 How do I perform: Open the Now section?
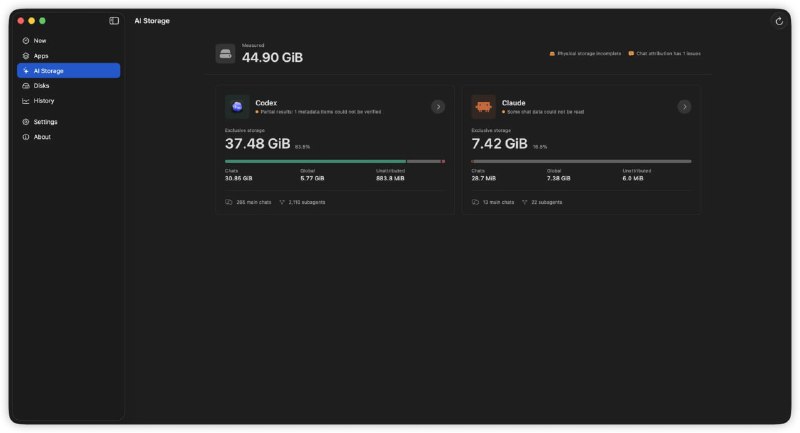[x=69, y=40]
